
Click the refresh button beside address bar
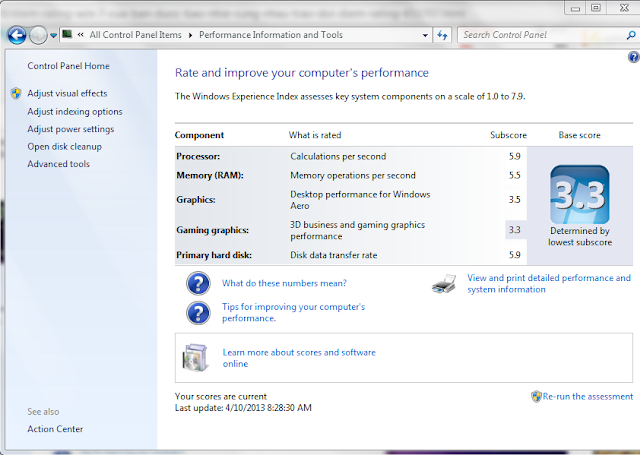point(442,35)
